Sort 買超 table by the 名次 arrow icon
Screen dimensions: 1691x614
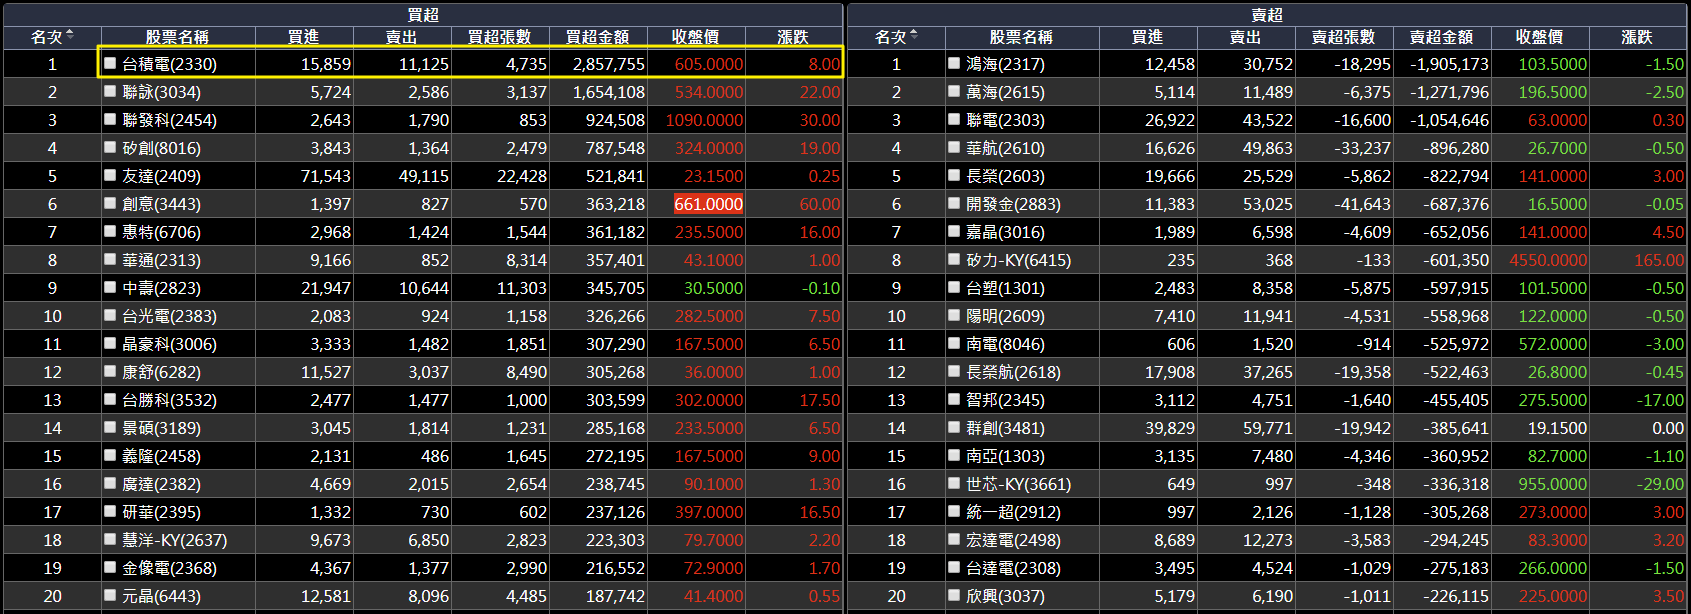(x=70, y=36)
